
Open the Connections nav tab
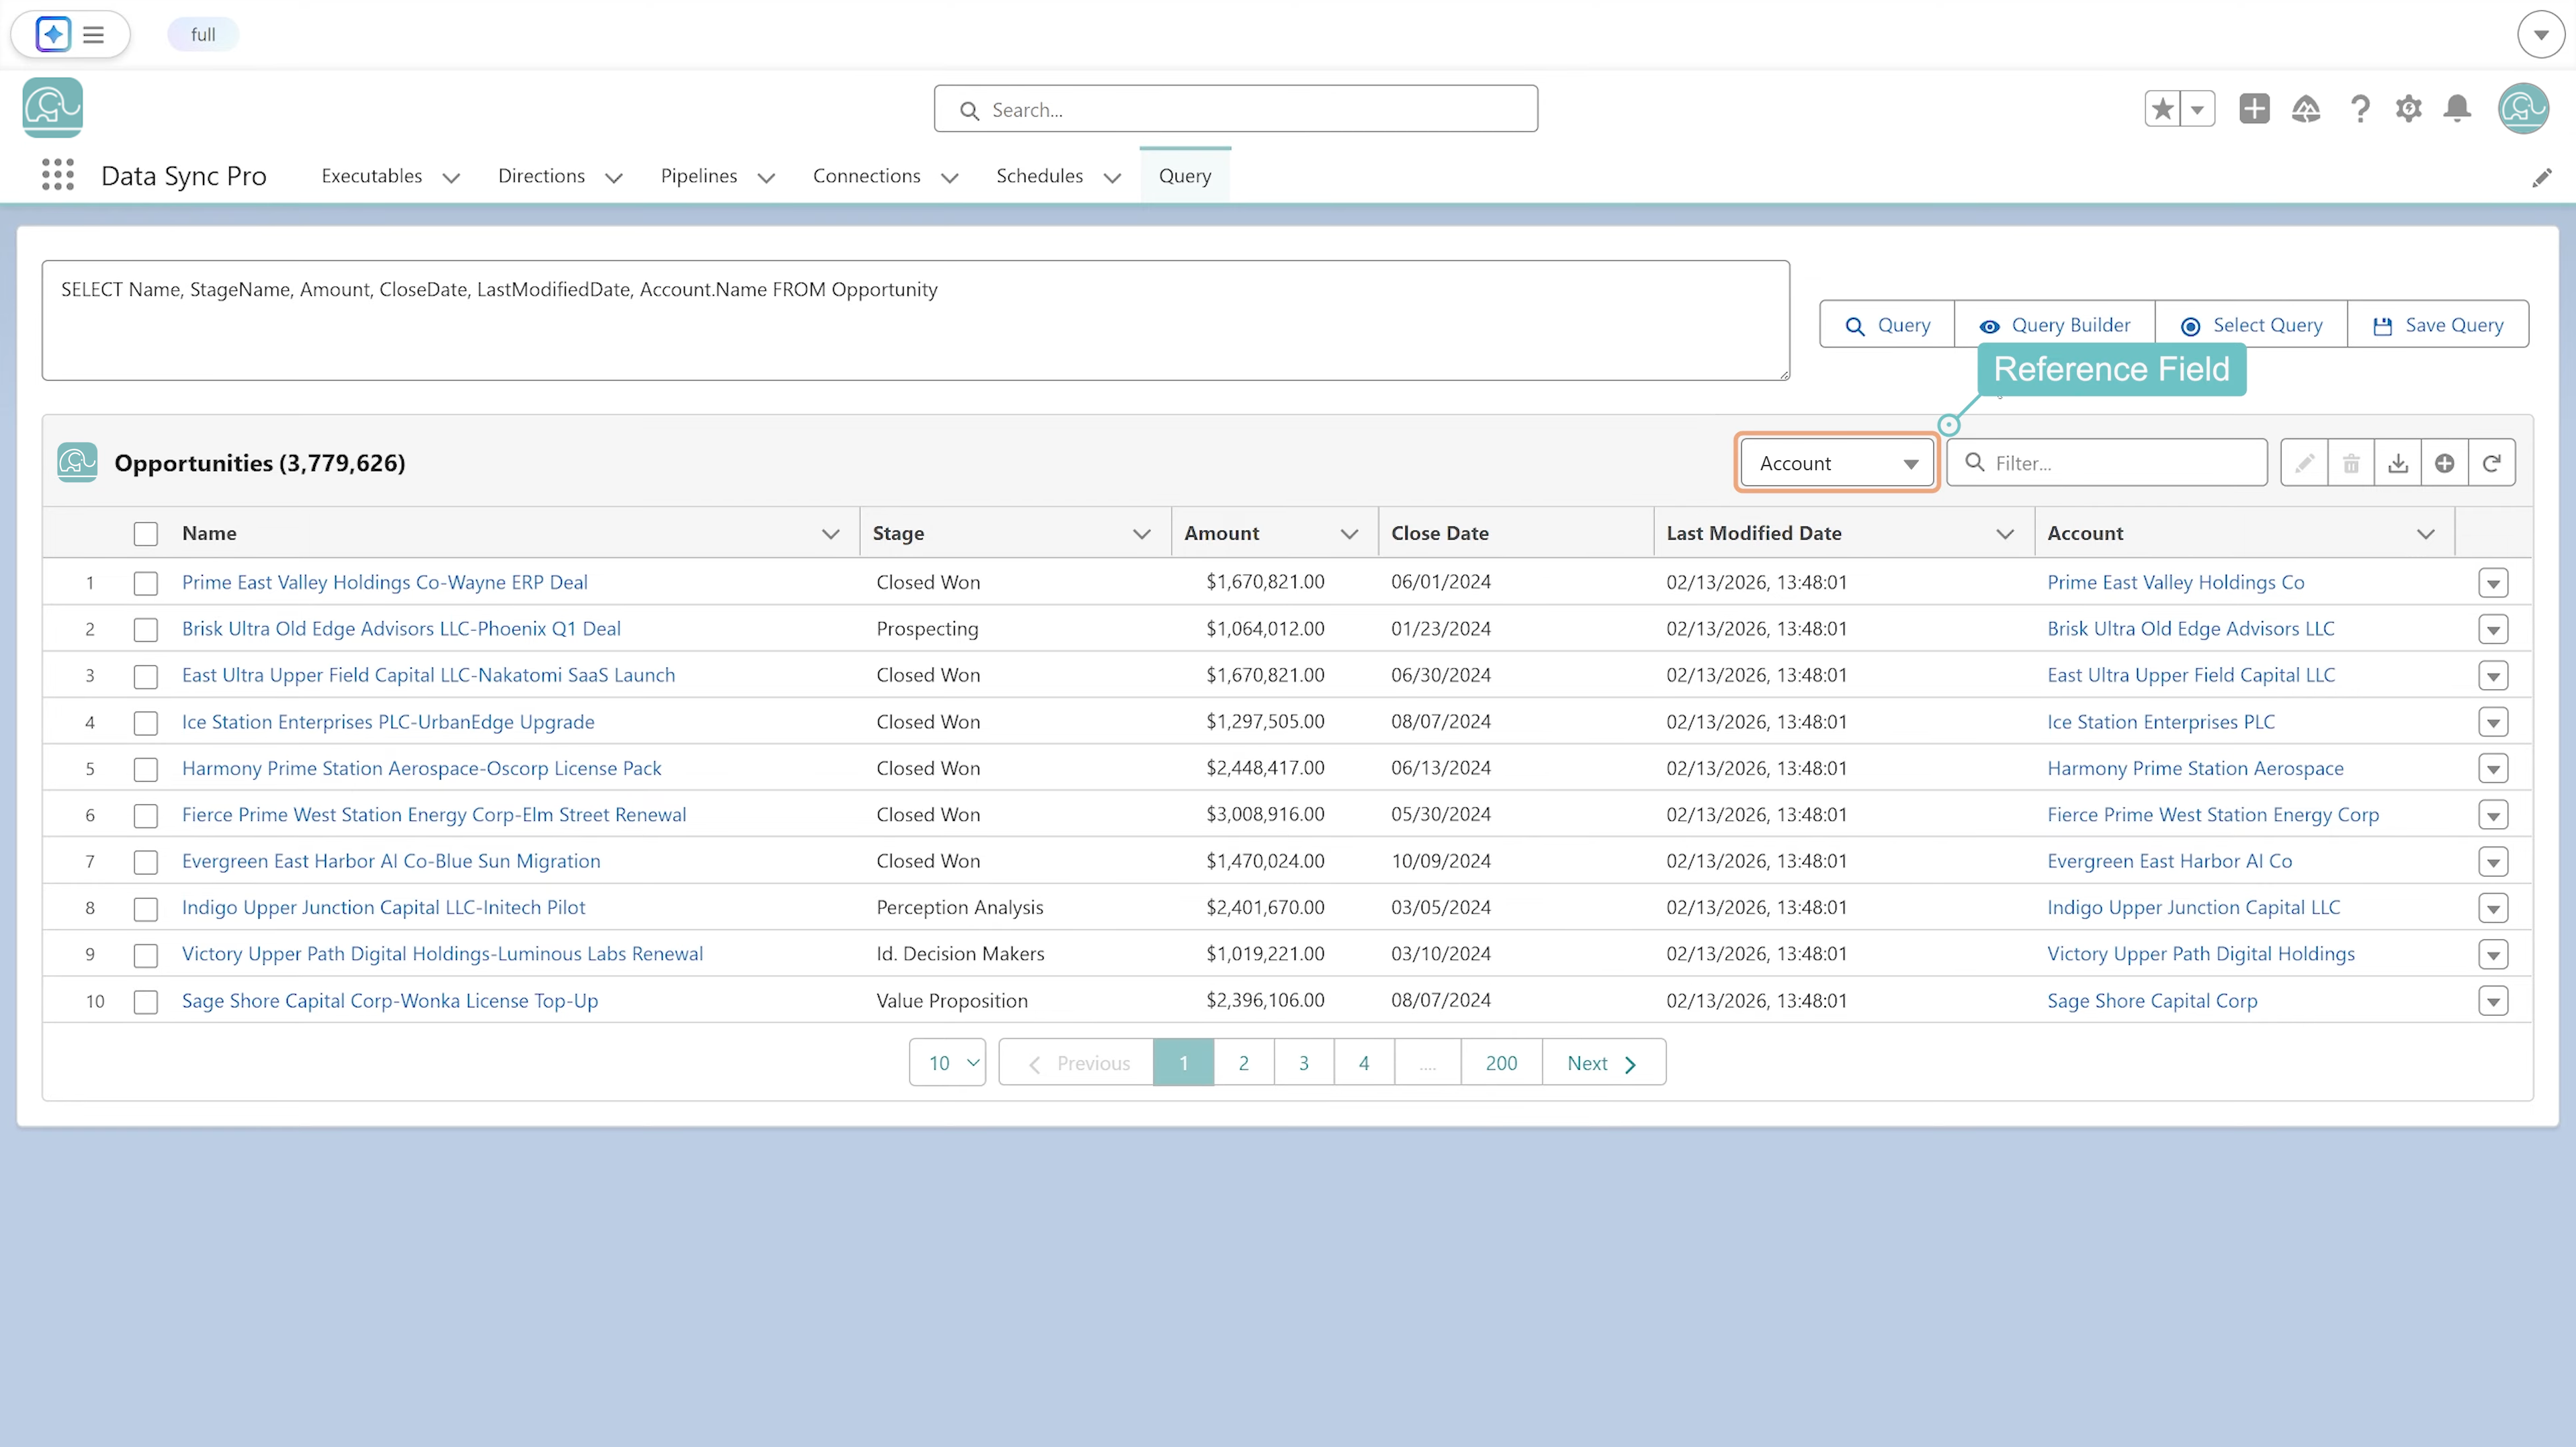tap(866, 176)
